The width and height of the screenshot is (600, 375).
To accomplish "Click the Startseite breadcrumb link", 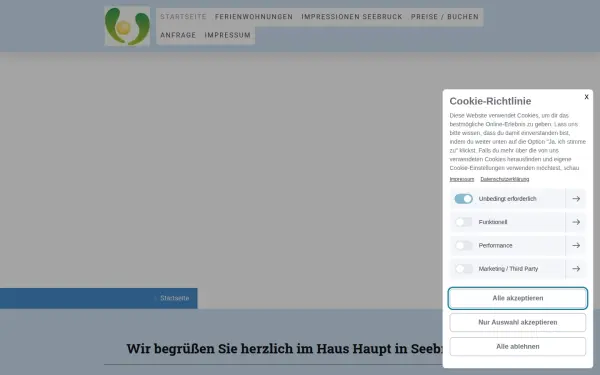I will 174,298.
